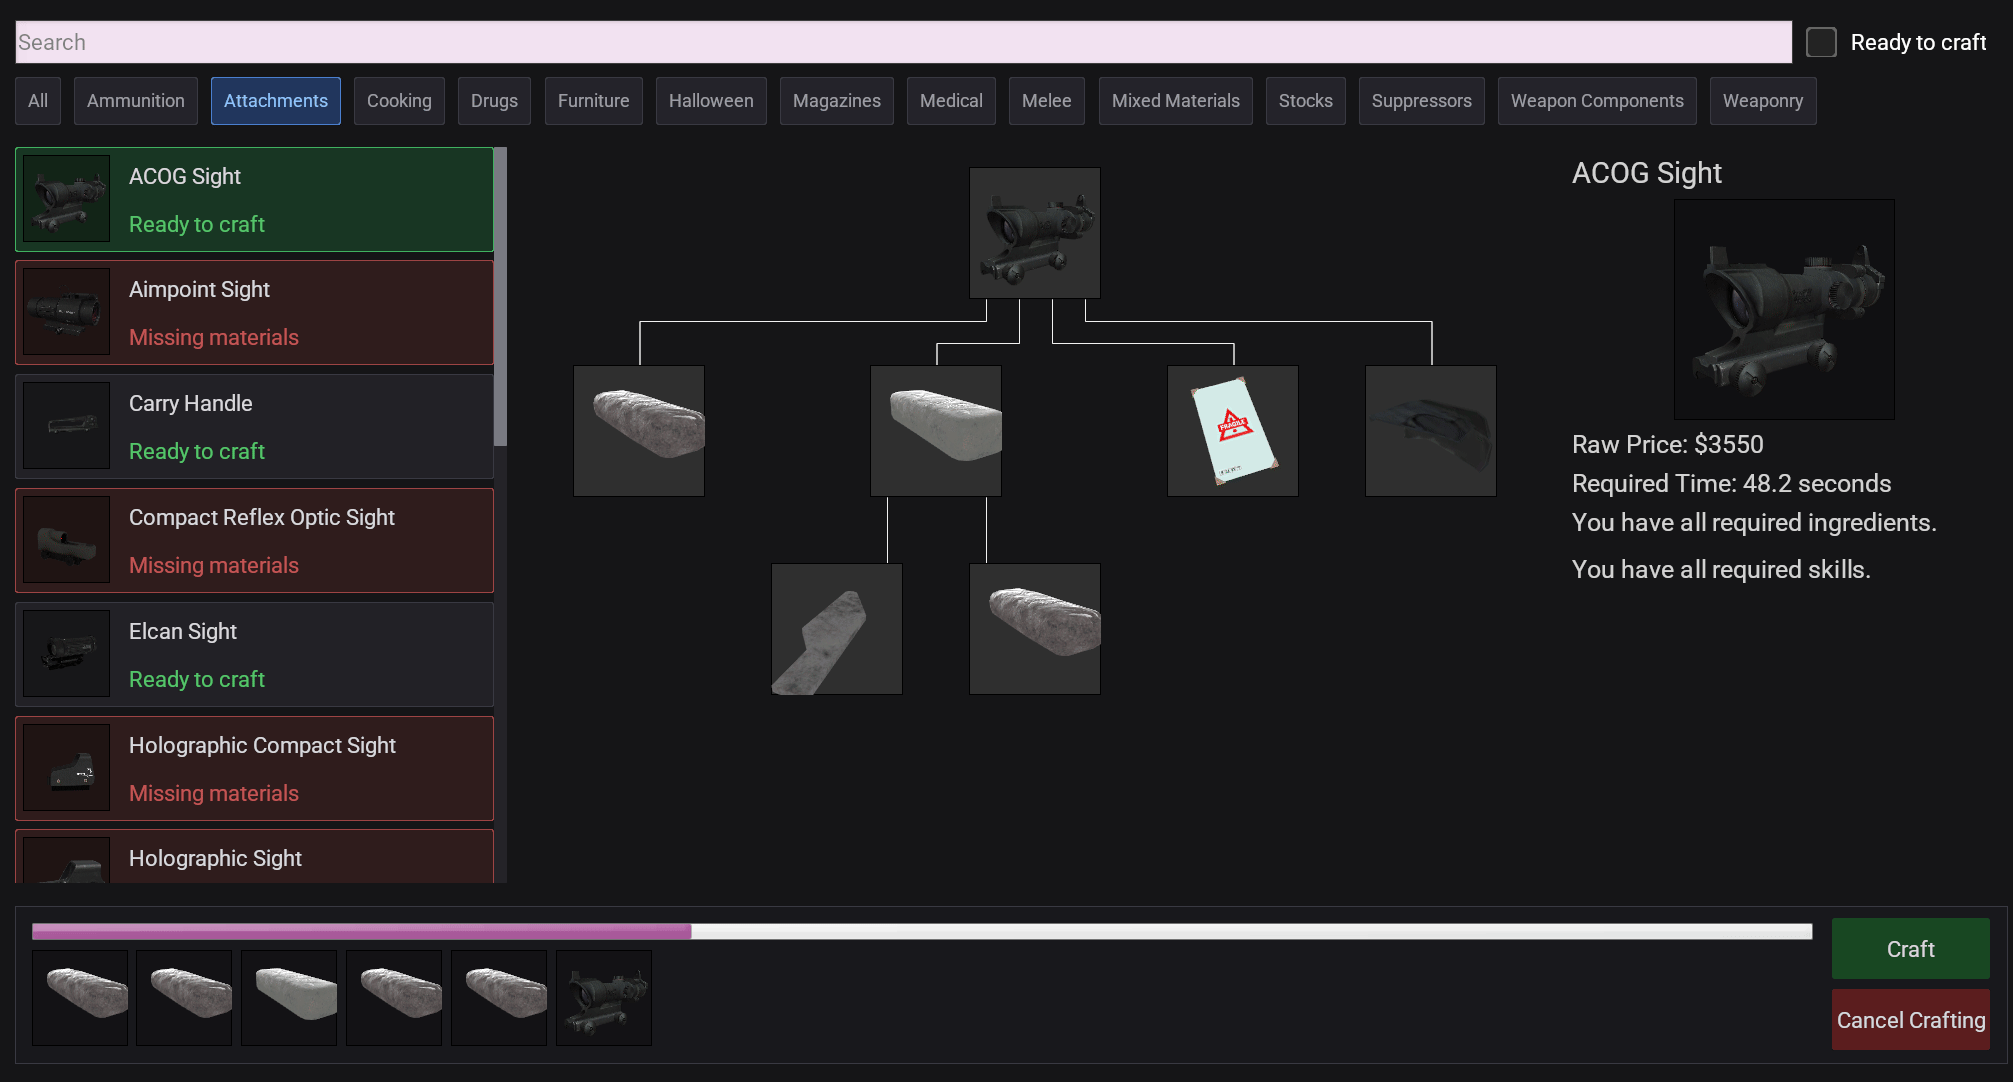
Task: Click the Search input field
Action: (902, 42)
